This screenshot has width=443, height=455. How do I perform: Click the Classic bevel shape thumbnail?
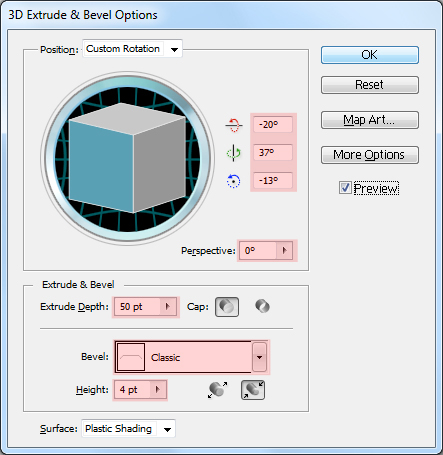[131, 357]
